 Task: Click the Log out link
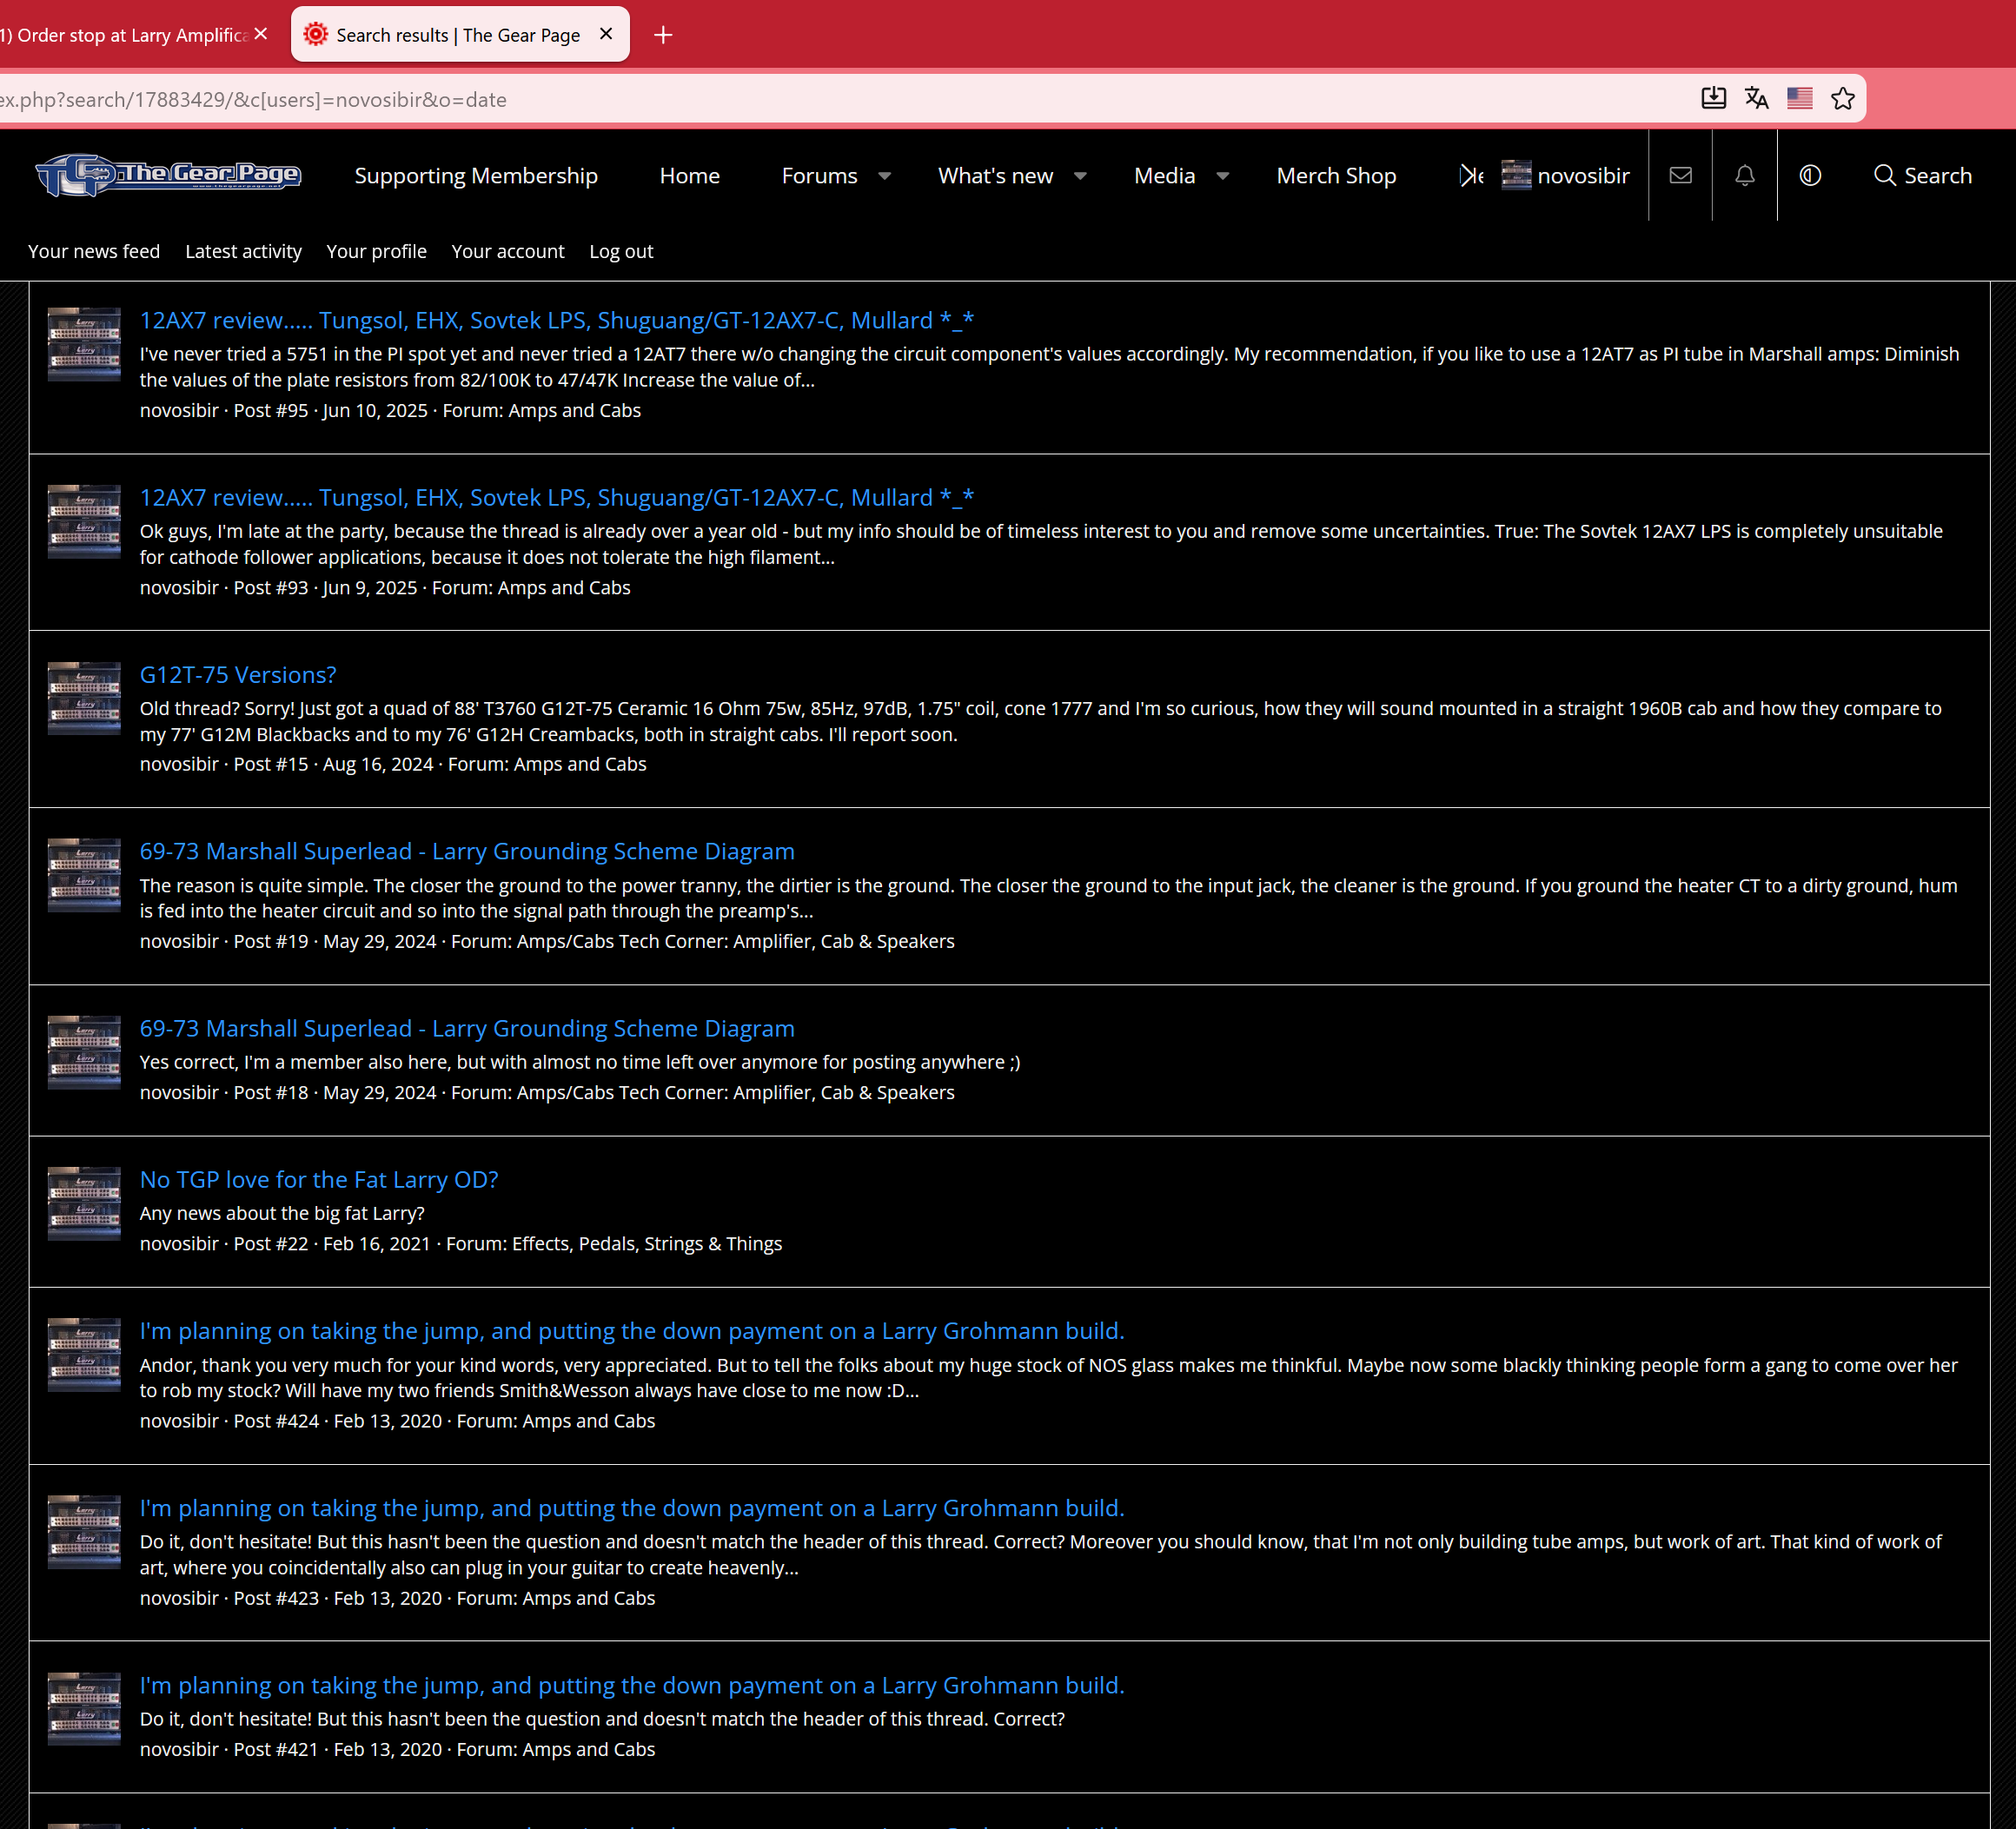620,251
